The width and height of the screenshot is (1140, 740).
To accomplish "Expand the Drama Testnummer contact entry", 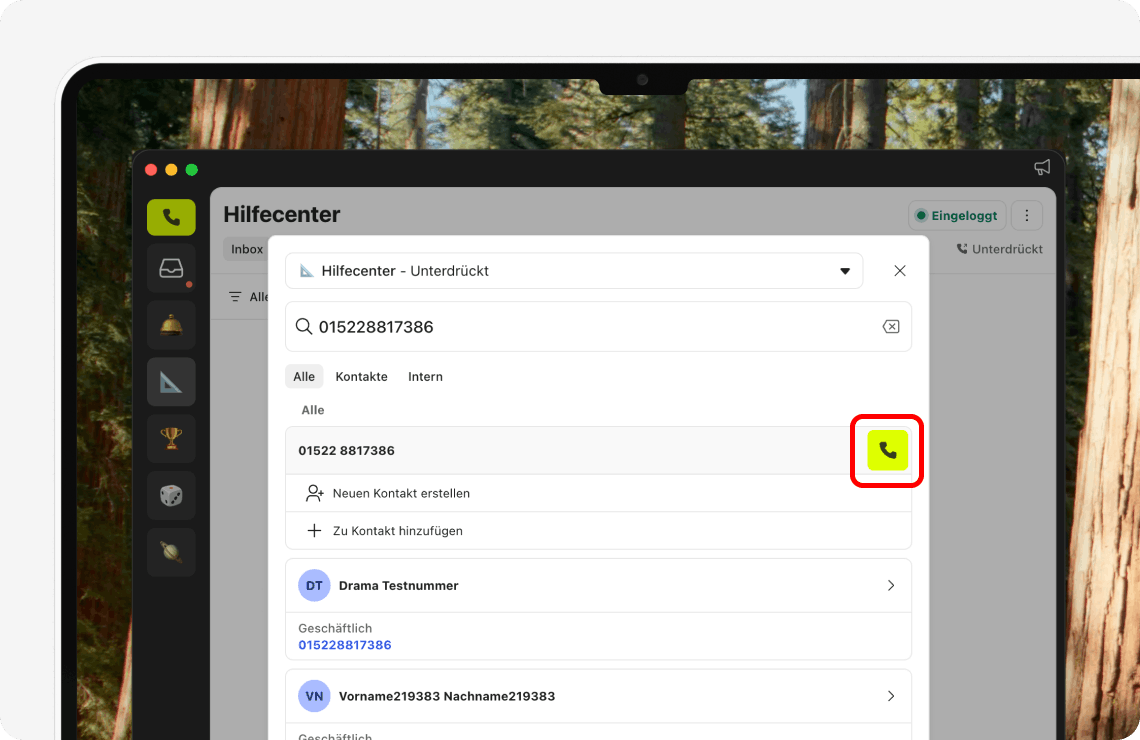I will 890,585.
